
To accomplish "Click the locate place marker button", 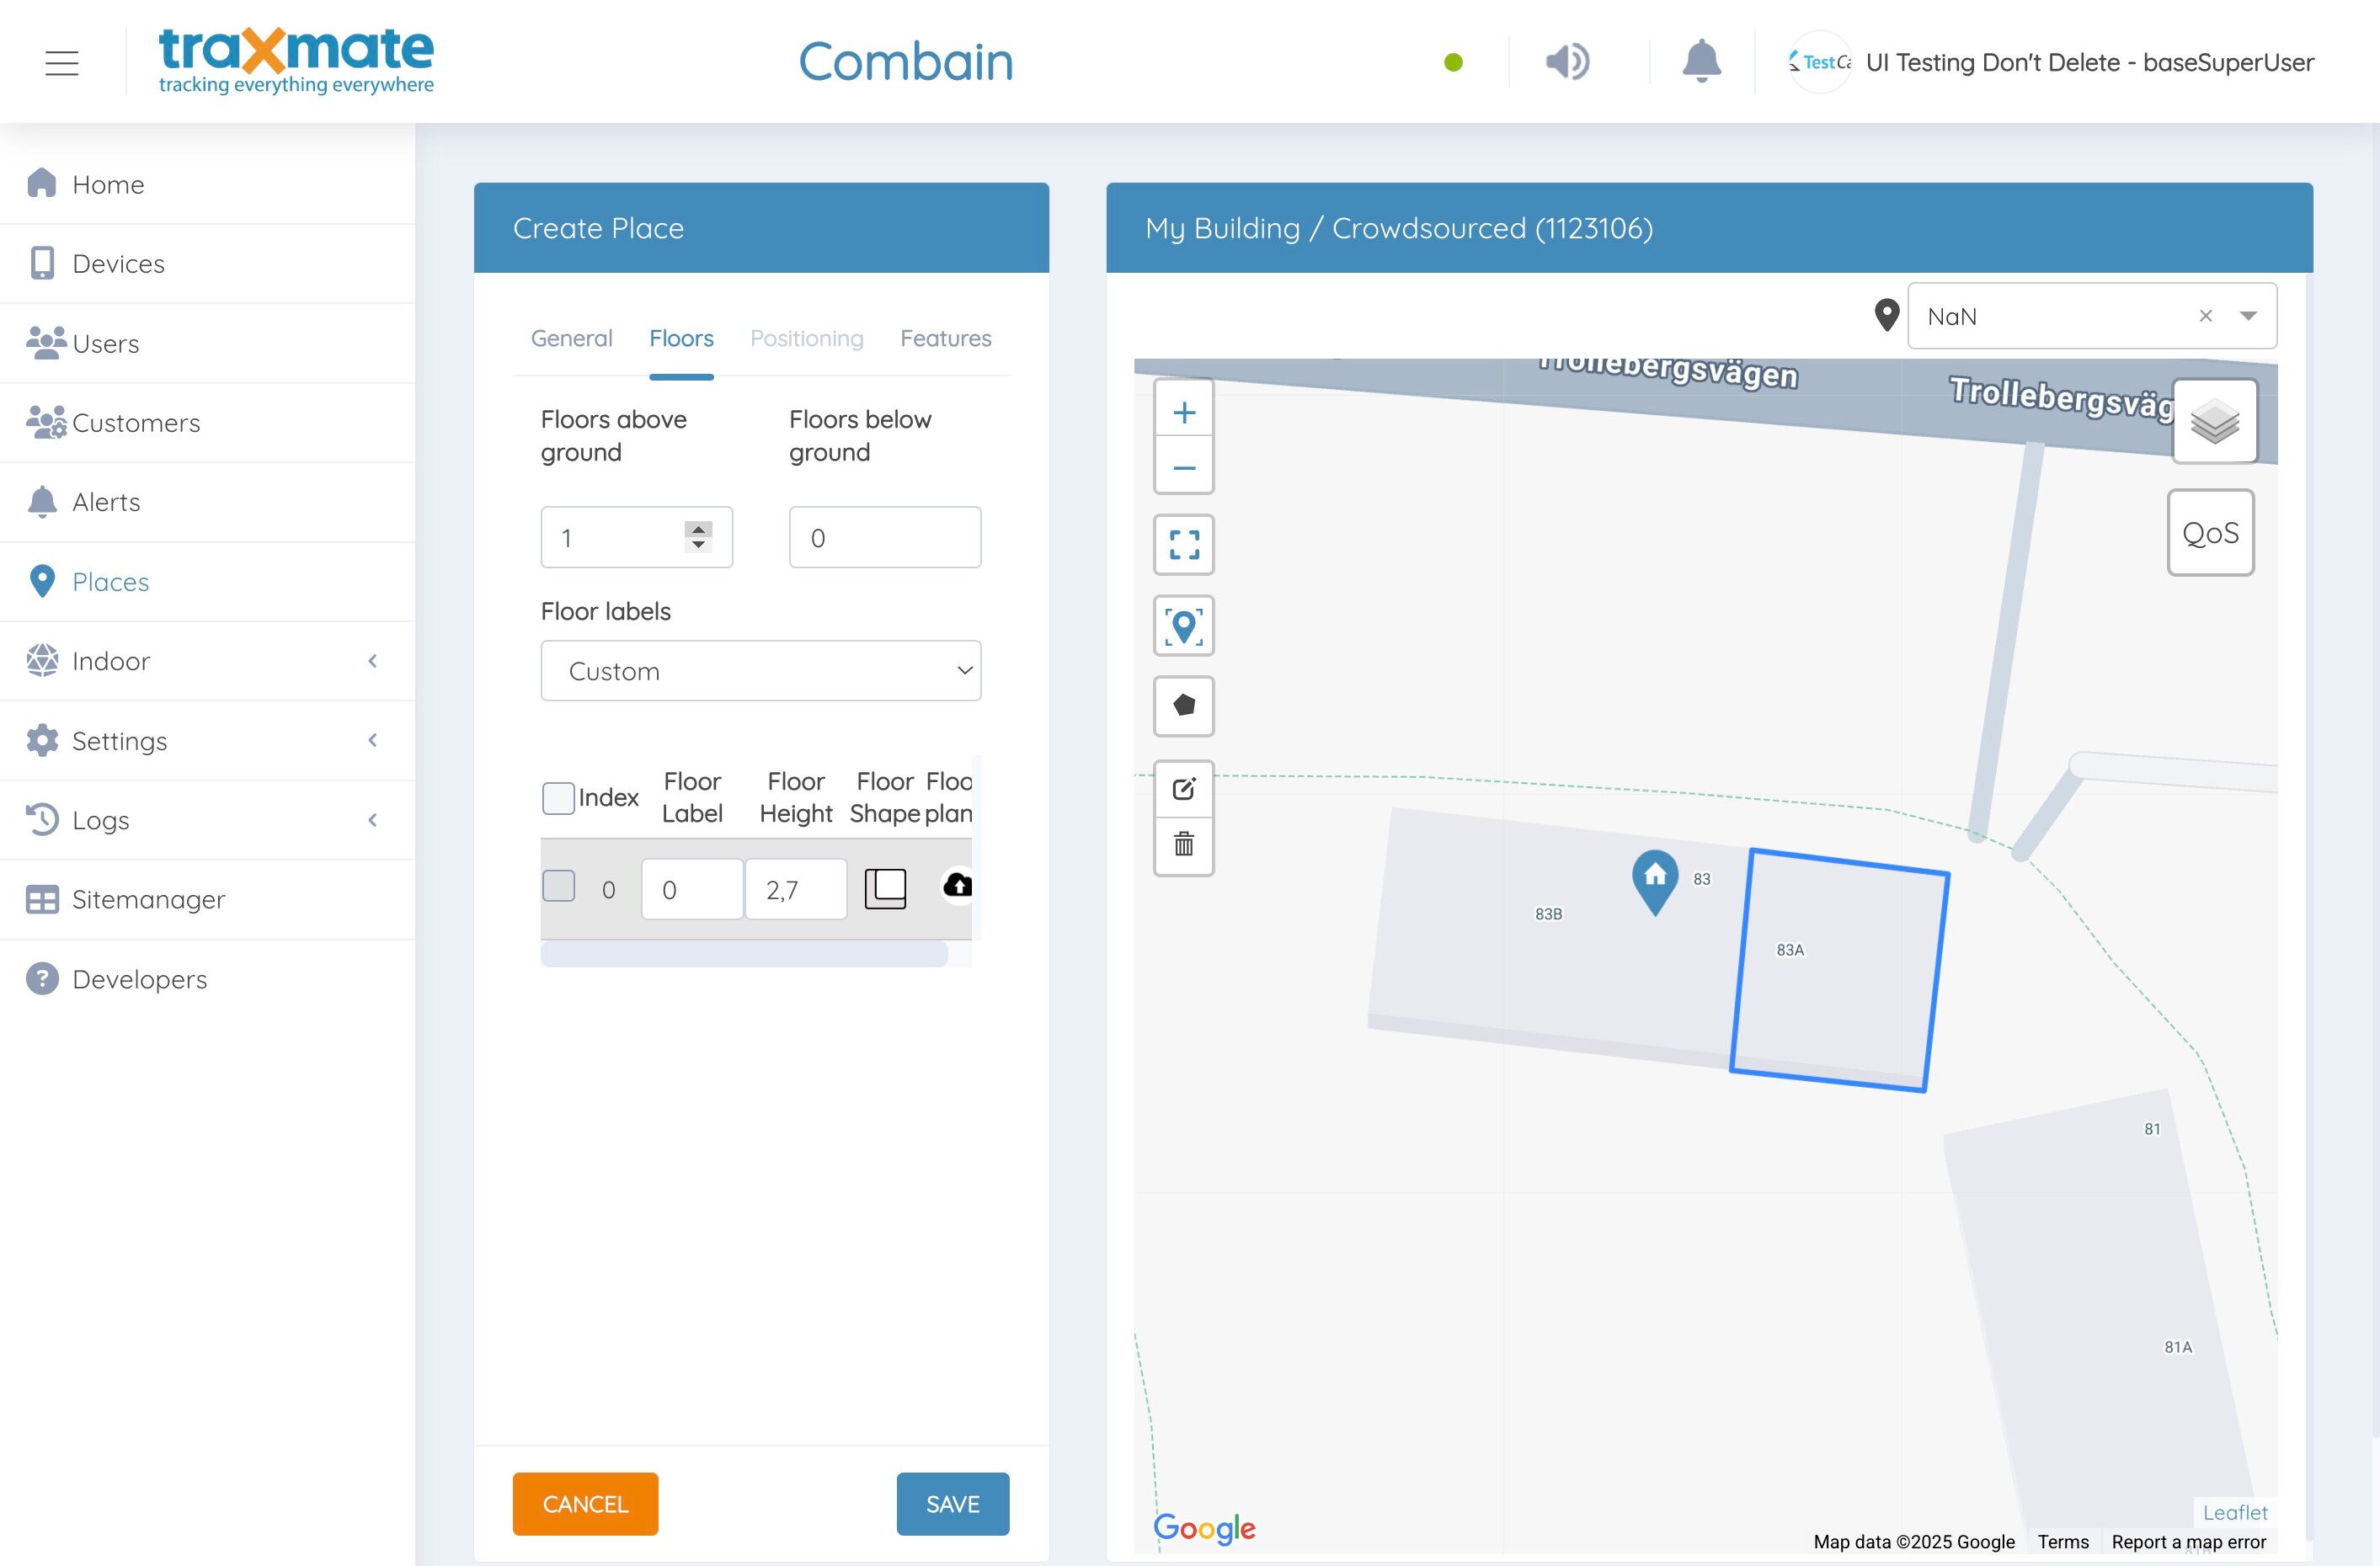I will [1184, 626].
